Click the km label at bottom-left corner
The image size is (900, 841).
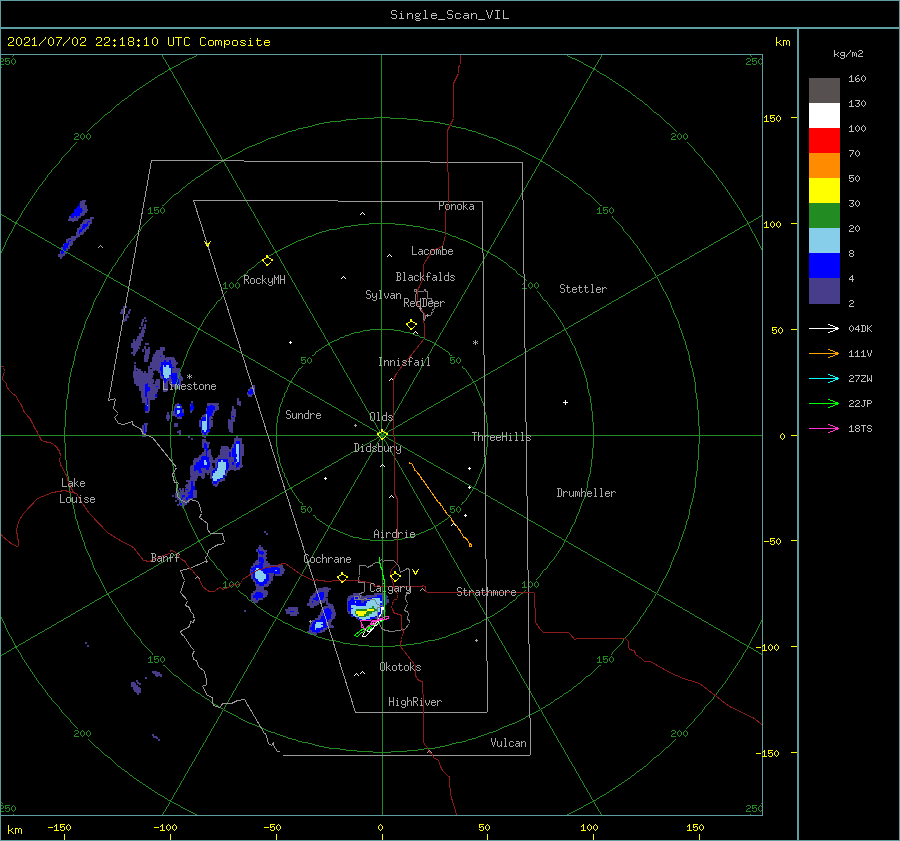click(14, 830)
